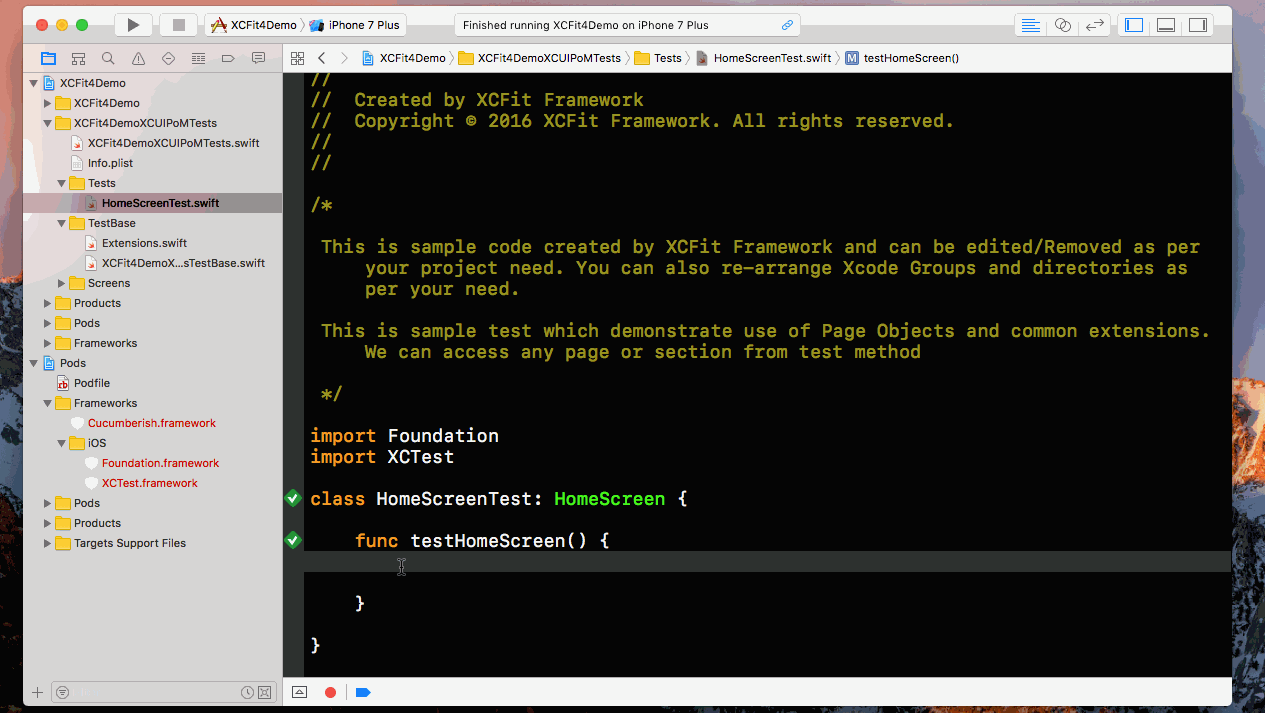Start UI test recording with red record button
1265x713 pixels.
point(330,692)
